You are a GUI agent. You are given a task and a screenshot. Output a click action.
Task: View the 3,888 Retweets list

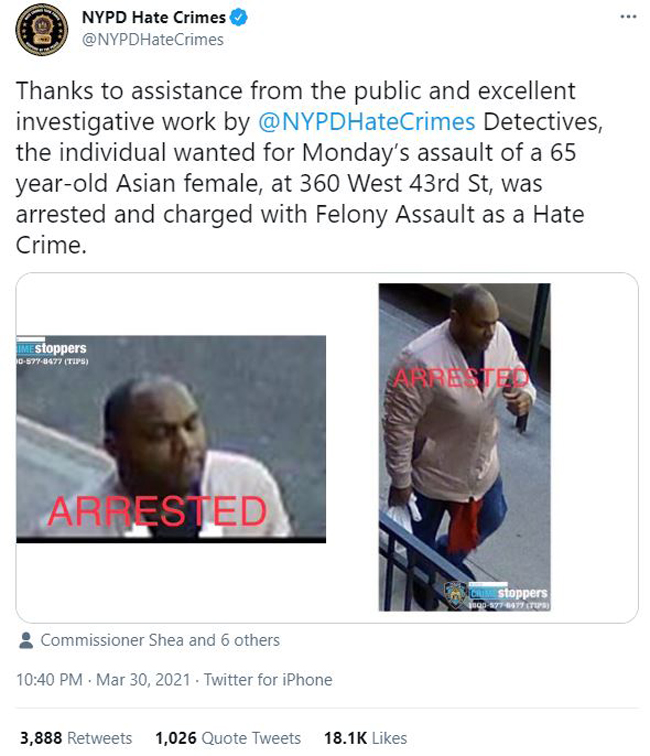pyautogui.click(x=76, y=738)
